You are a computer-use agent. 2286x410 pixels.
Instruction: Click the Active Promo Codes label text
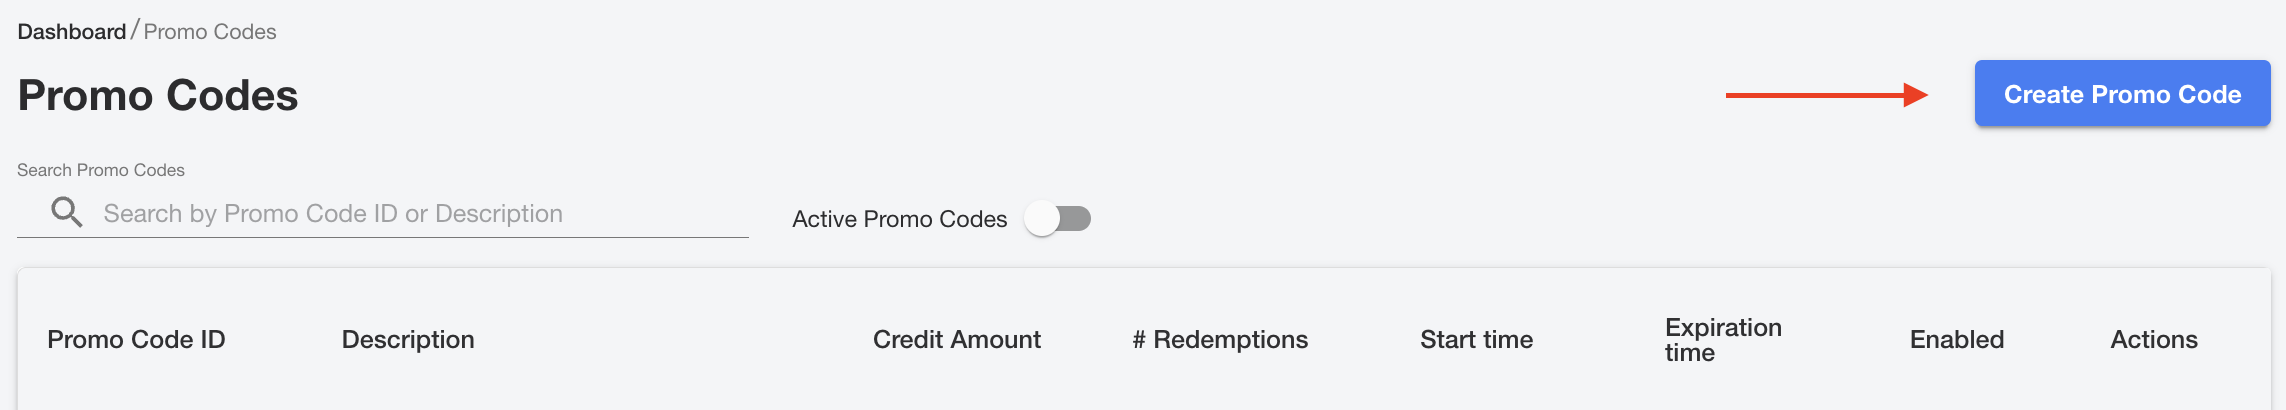[x=899, y=219]
